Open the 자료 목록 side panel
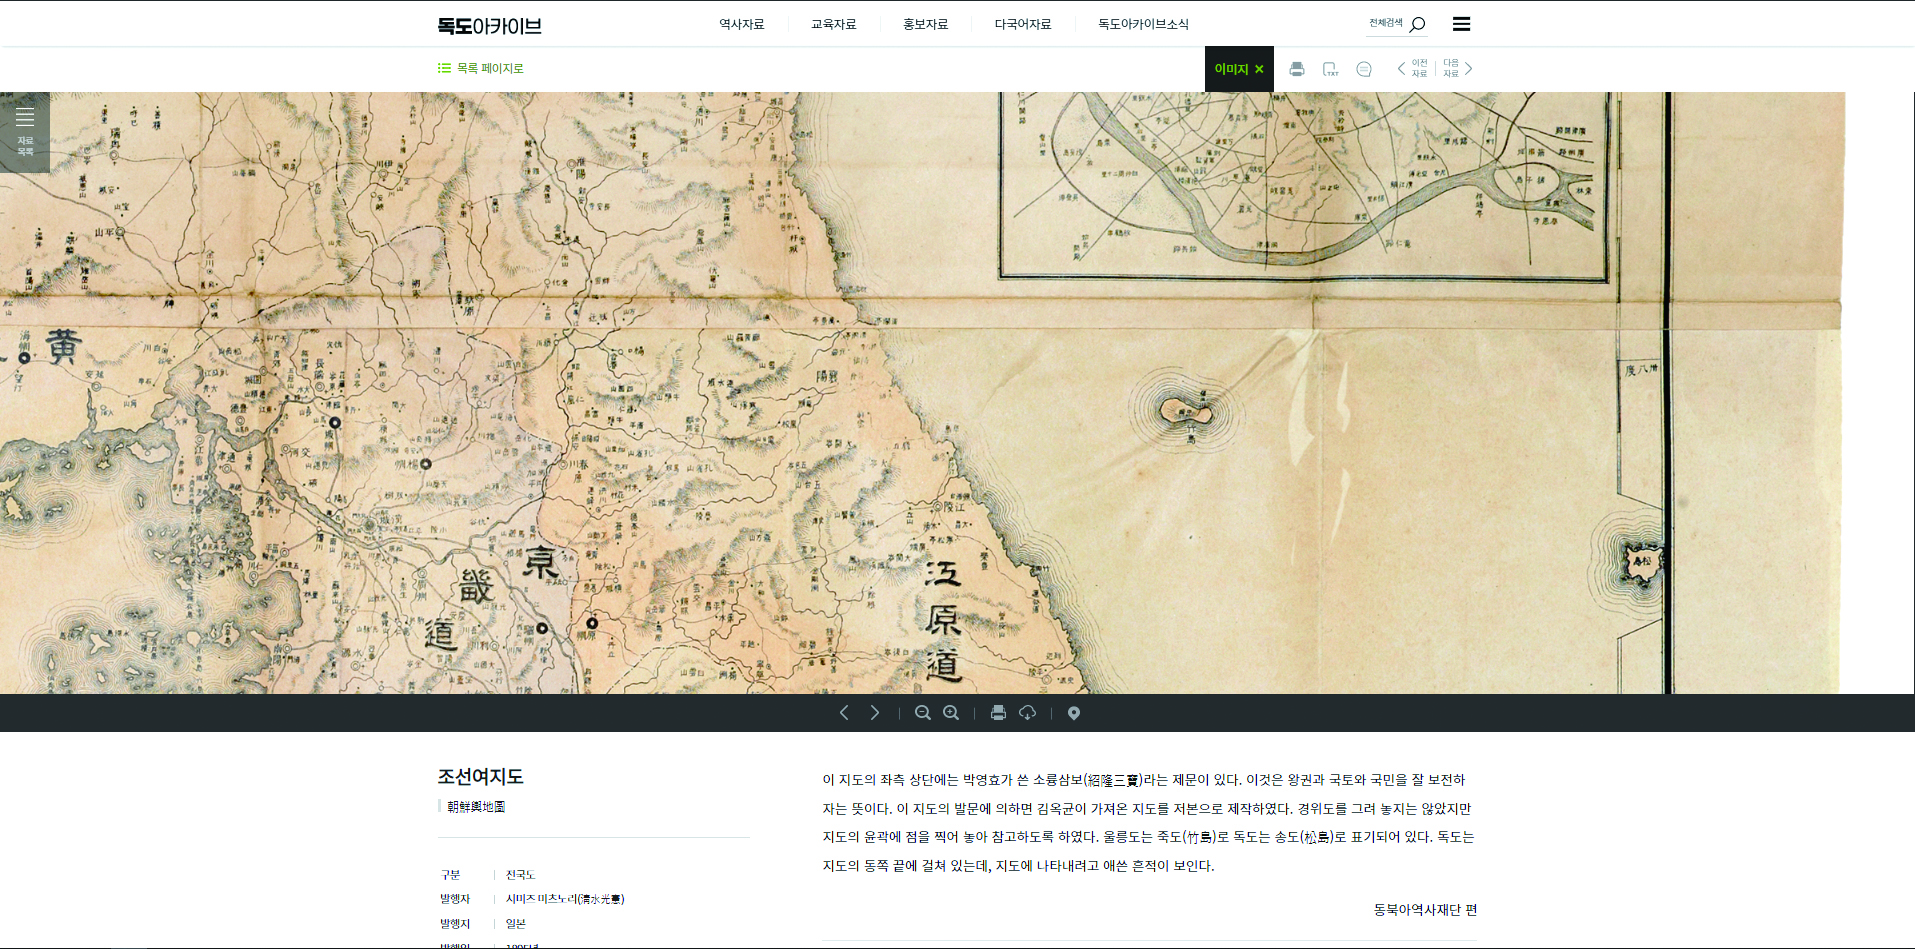Screen dimensions: 1915x949 (25, 132)
